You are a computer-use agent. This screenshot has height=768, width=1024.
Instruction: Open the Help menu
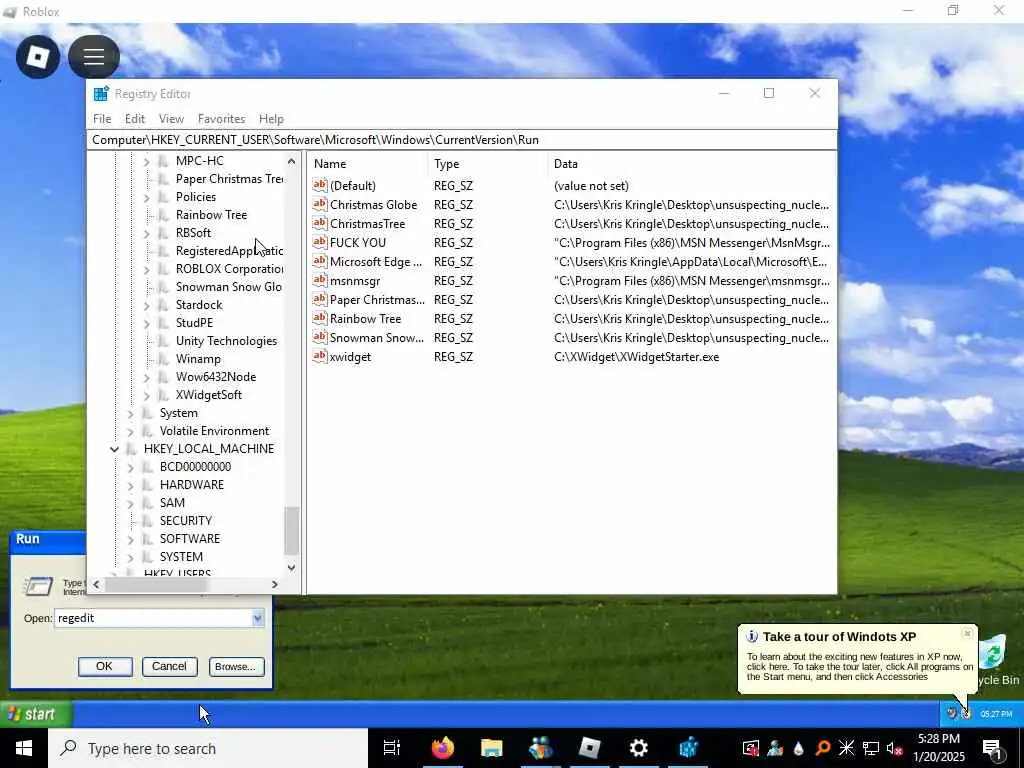[x=271, y=119]
